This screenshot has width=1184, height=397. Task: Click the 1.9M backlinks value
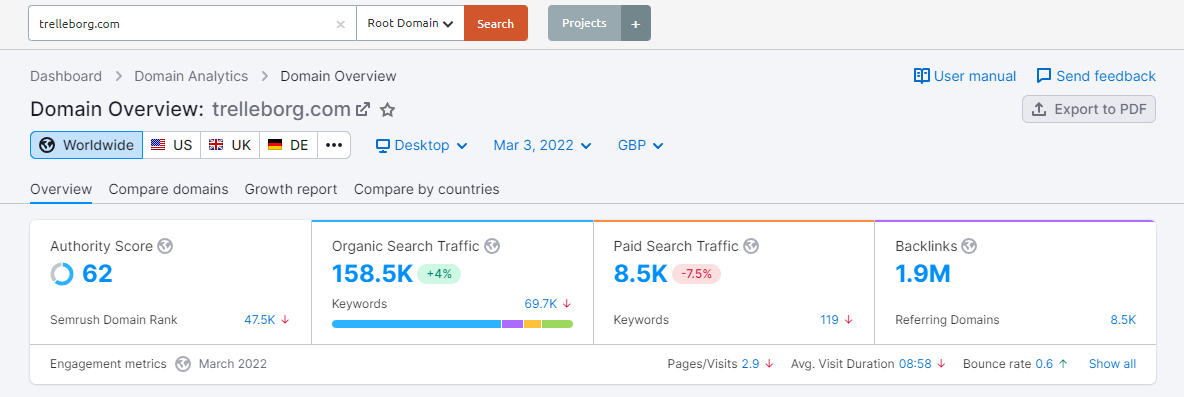coord(923,273)
